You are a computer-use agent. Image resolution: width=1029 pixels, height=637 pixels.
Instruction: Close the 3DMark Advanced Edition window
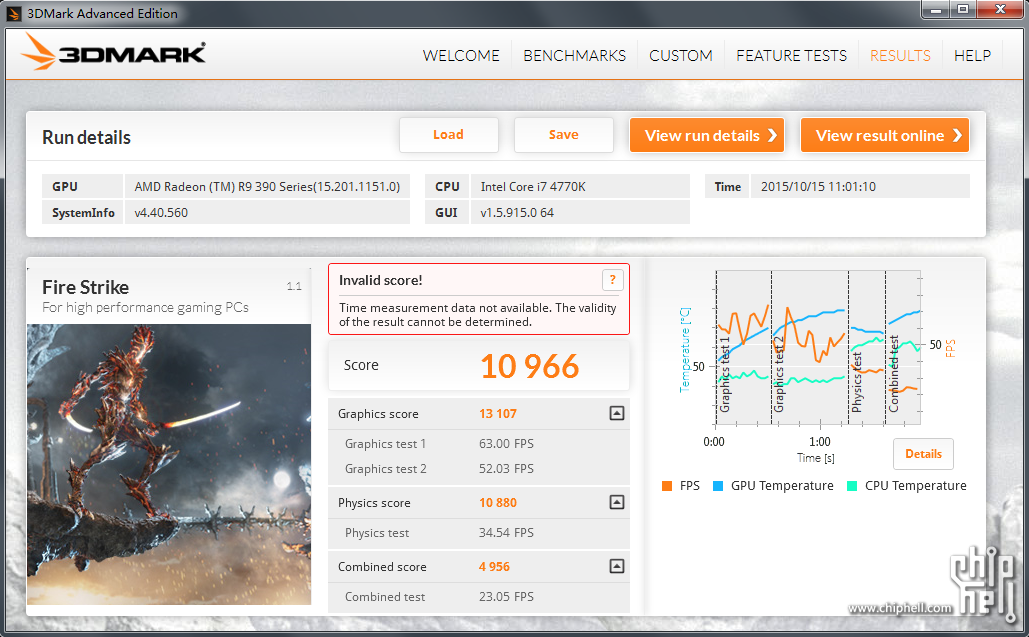point(1000,10)
